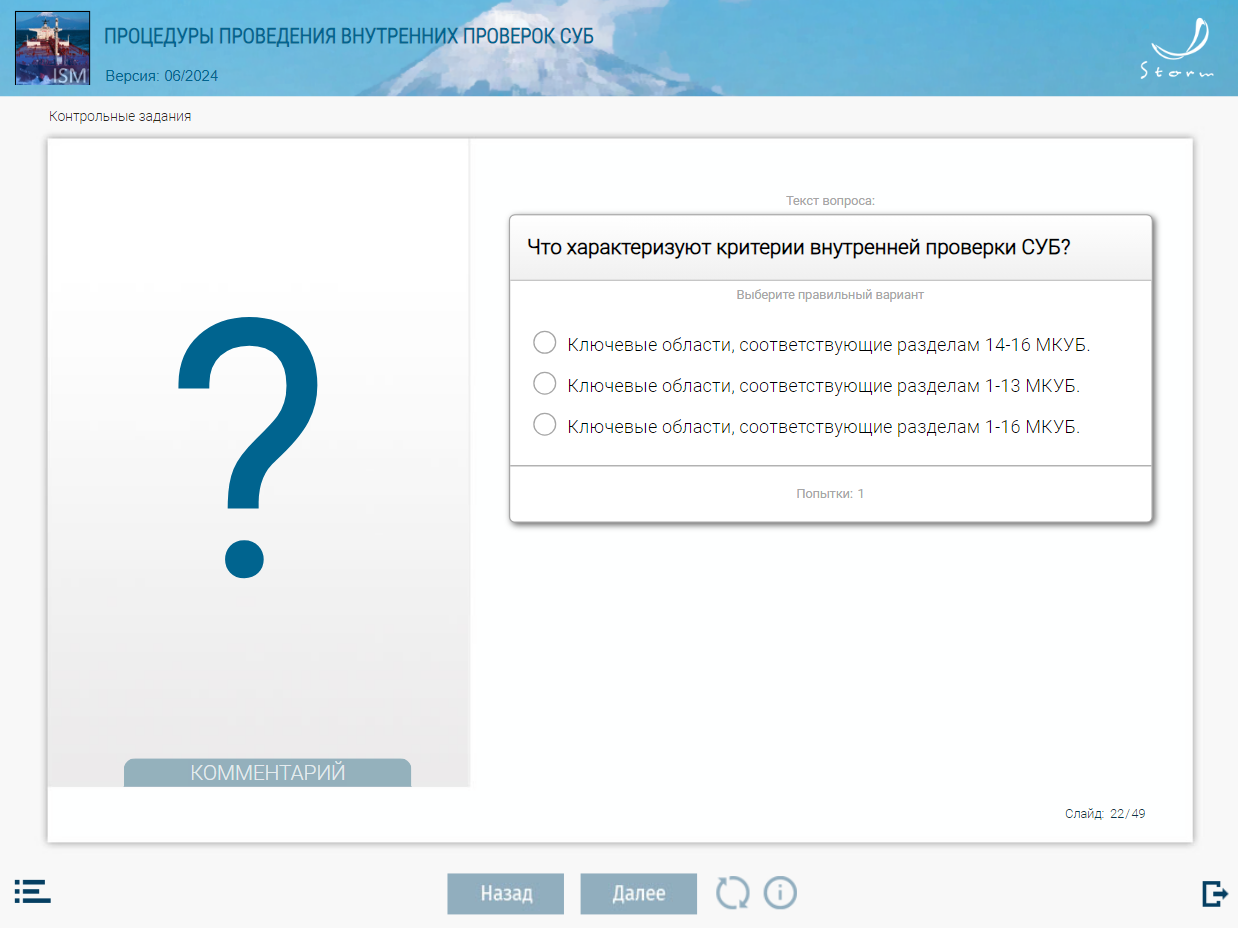Click the large question mark graphic

pyautogui.click(x=248, y=448)
